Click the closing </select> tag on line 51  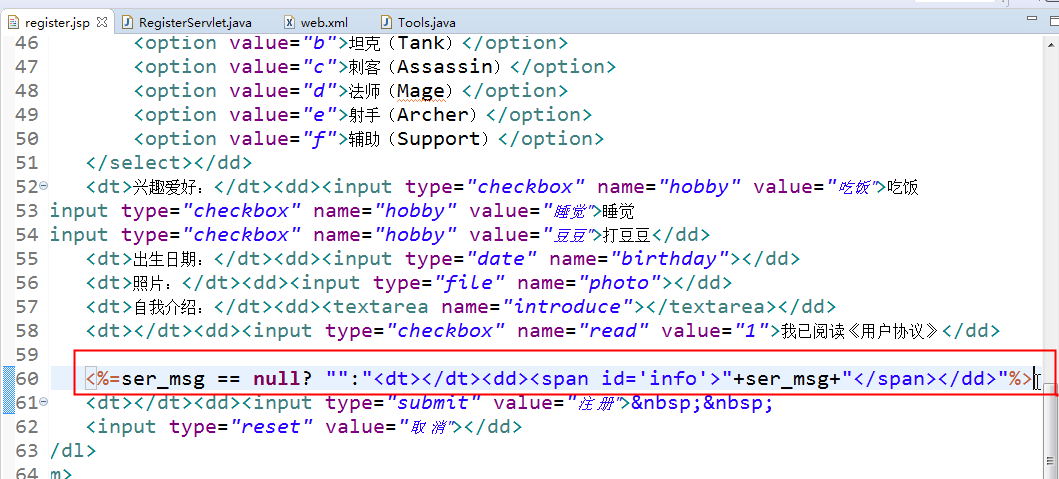(138, 163)
